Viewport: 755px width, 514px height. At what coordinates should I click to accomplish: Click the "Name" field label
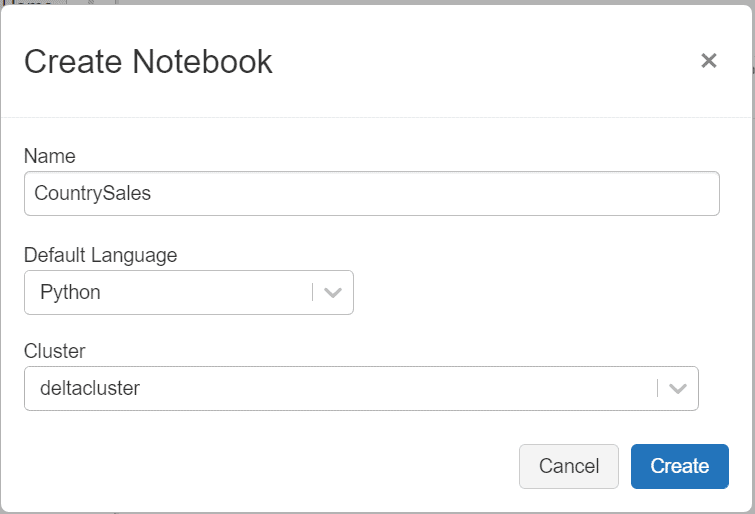tap(50, 156)
